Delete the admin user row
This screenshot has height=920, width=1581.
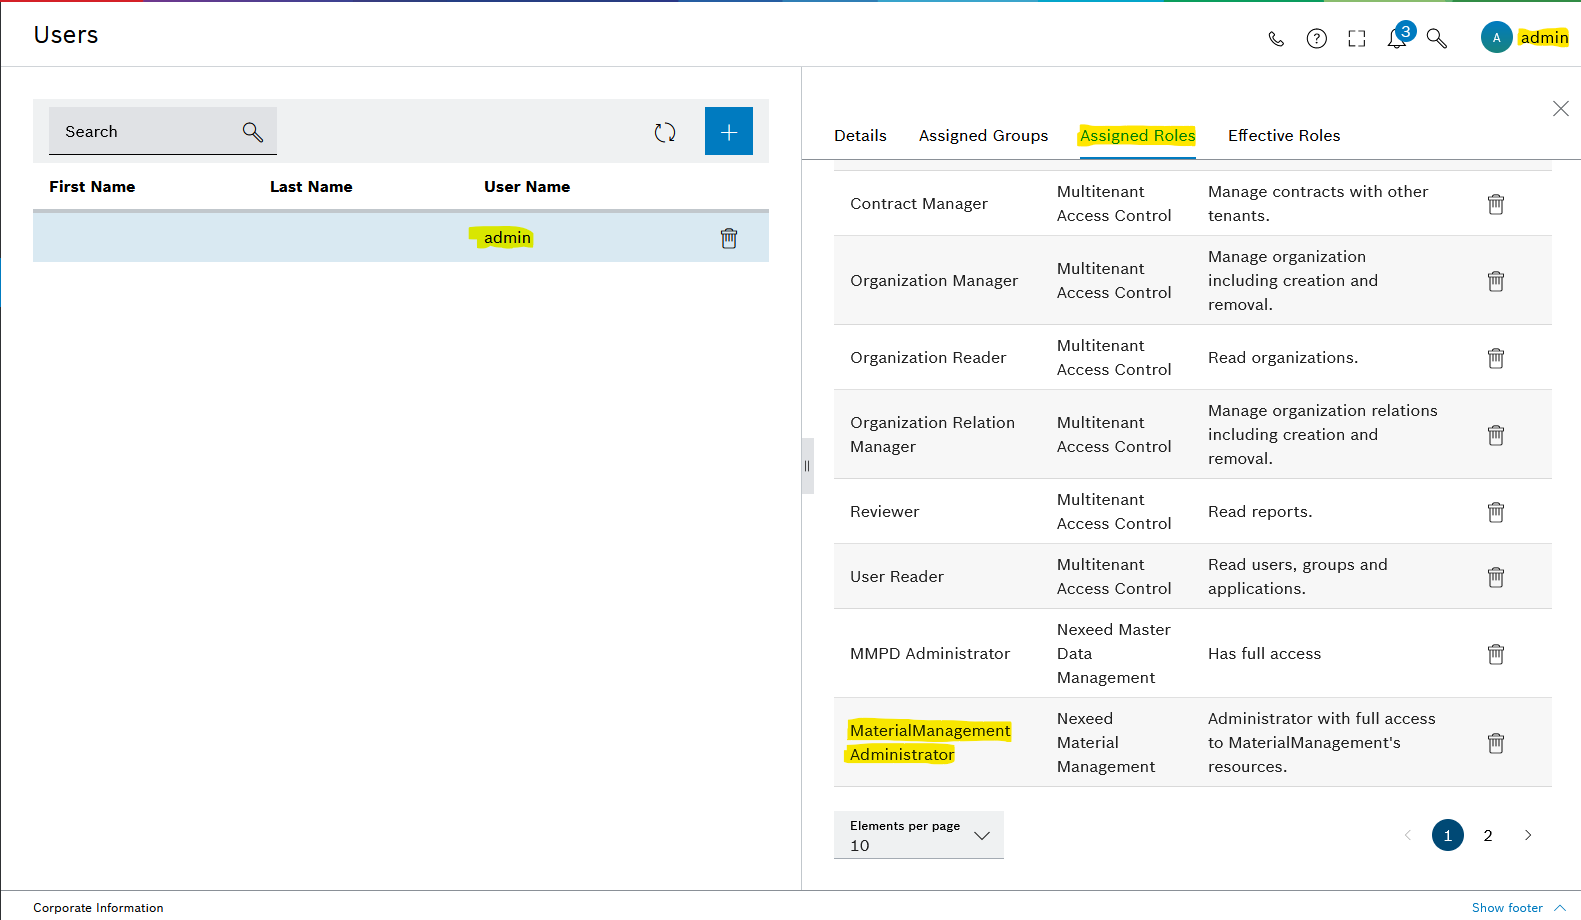coord(729,238)
